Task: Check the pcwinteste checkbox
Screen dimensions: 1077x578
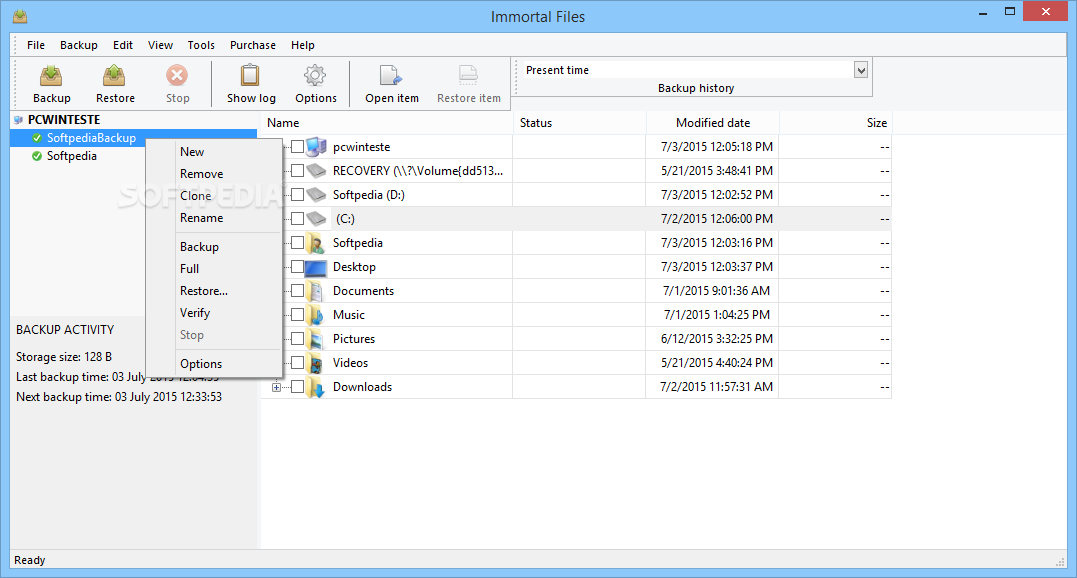Action: tap(297, 146)
